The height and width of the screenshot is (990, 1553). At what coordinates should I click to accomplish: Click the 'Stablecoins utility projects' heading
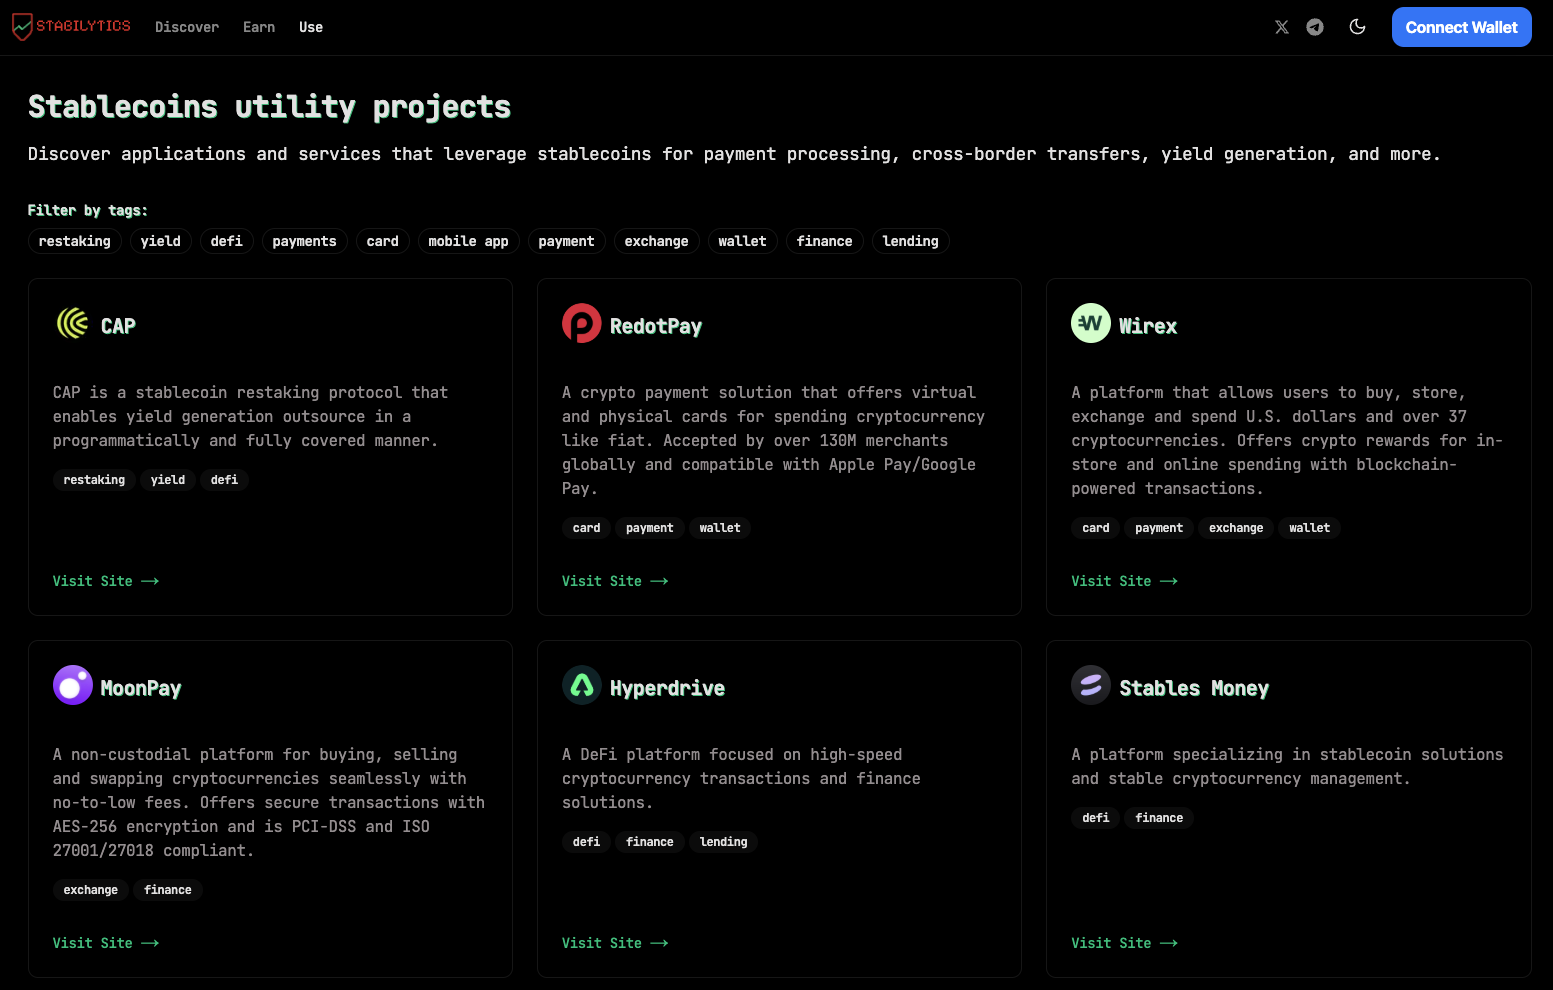(x=269, y=107)
